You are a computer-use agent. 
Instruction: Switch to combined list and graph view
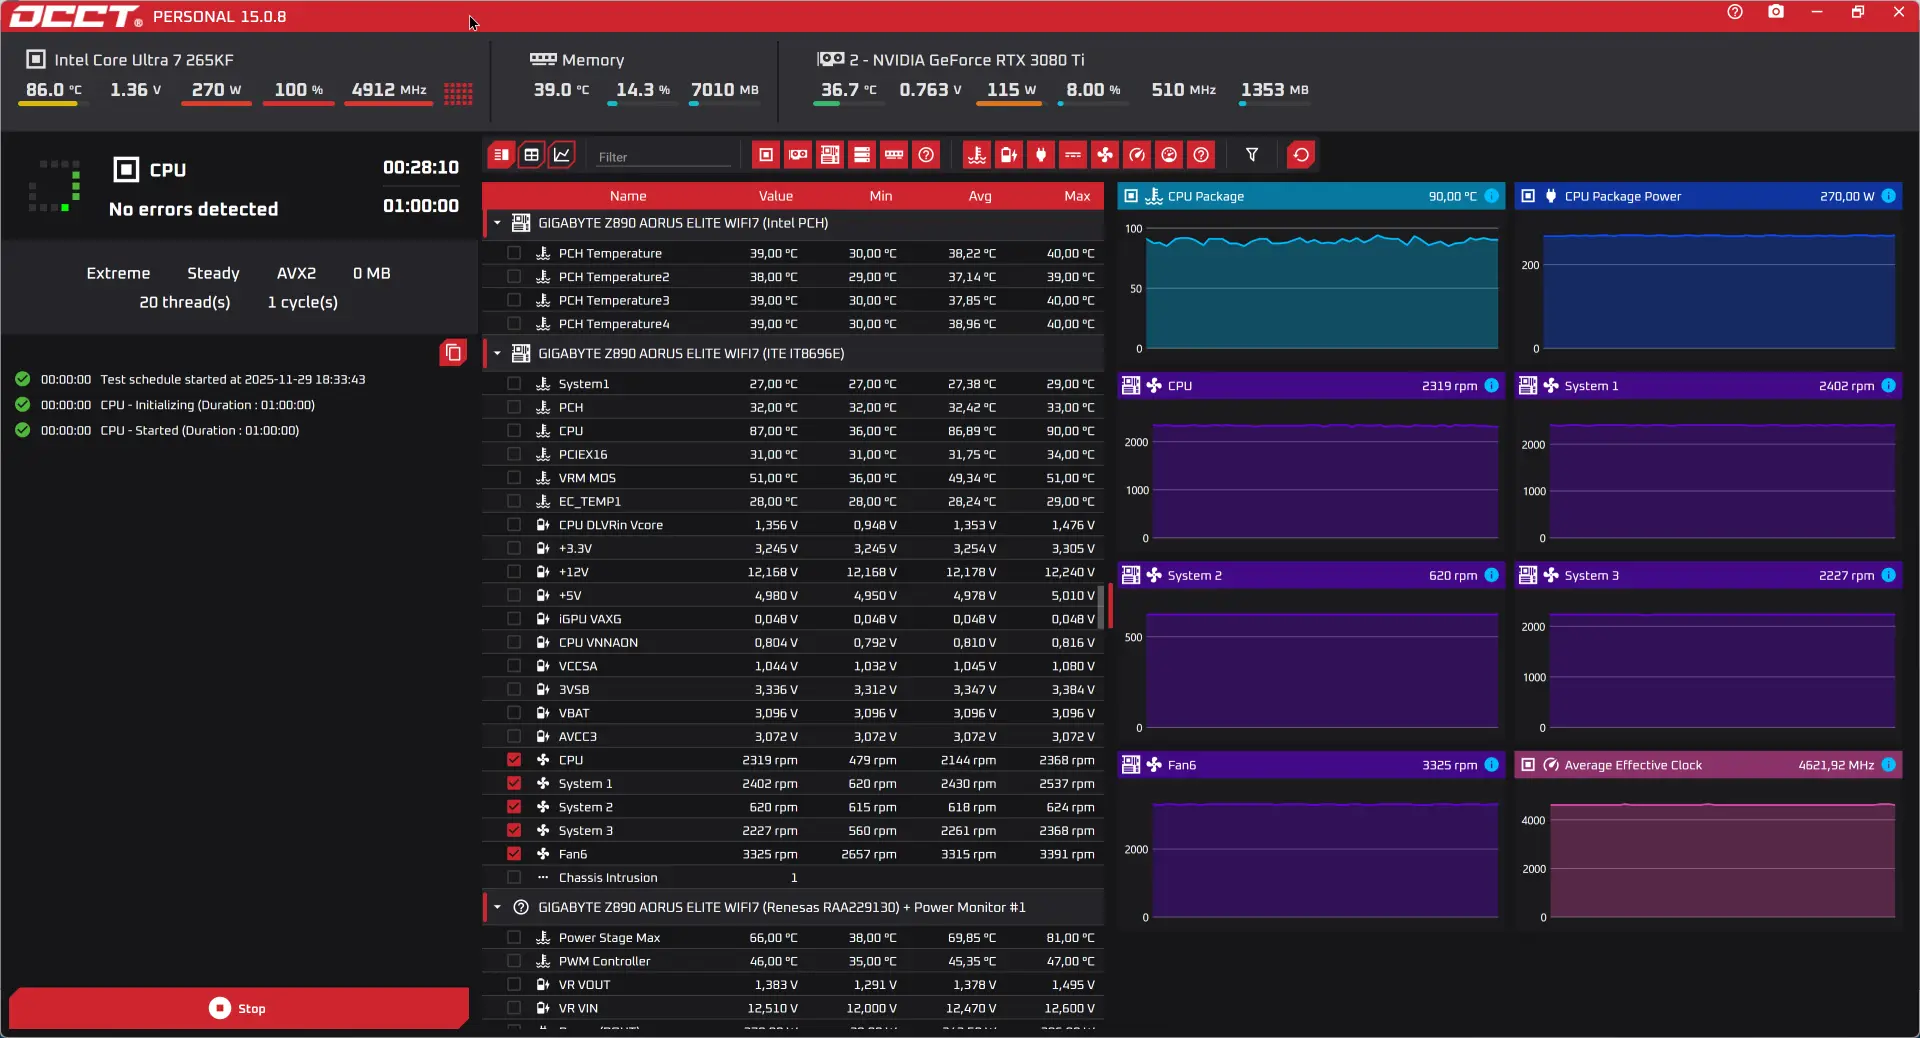coord(501,155)
